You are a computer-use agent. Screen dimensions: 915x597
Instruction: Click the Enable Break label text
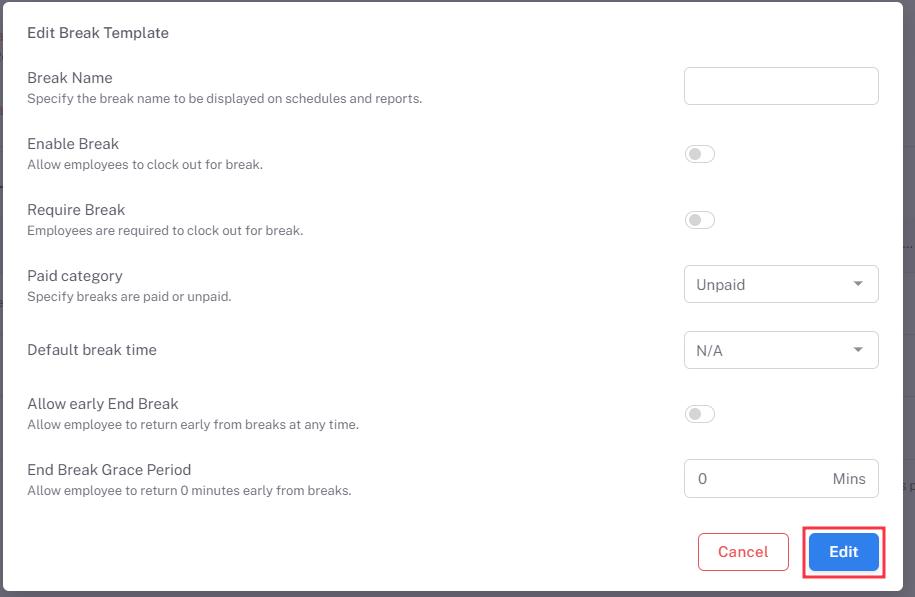(x=73, y=144)
